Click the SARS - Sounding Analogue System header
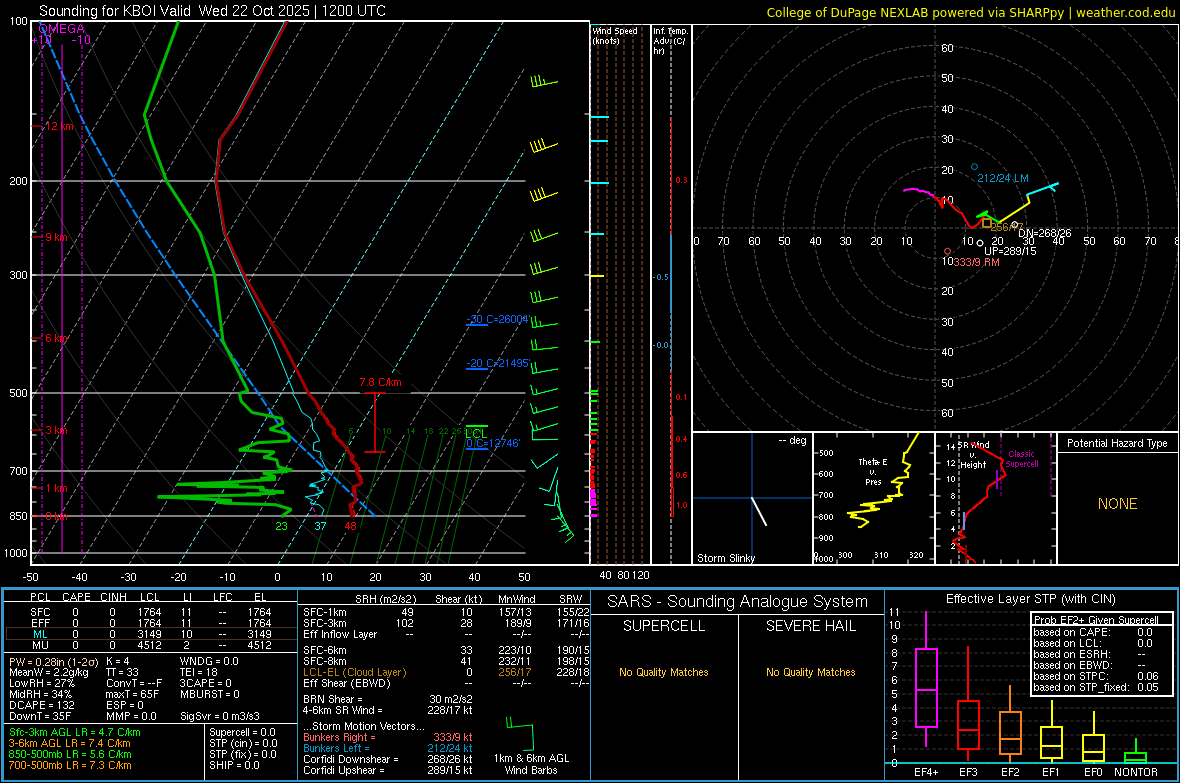Screen dimensions: 1180x783 [x=738, y=602]
